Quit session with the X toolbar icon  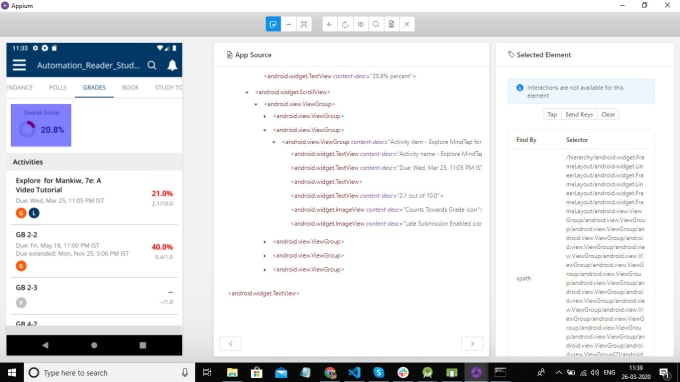tap(407, 24)
